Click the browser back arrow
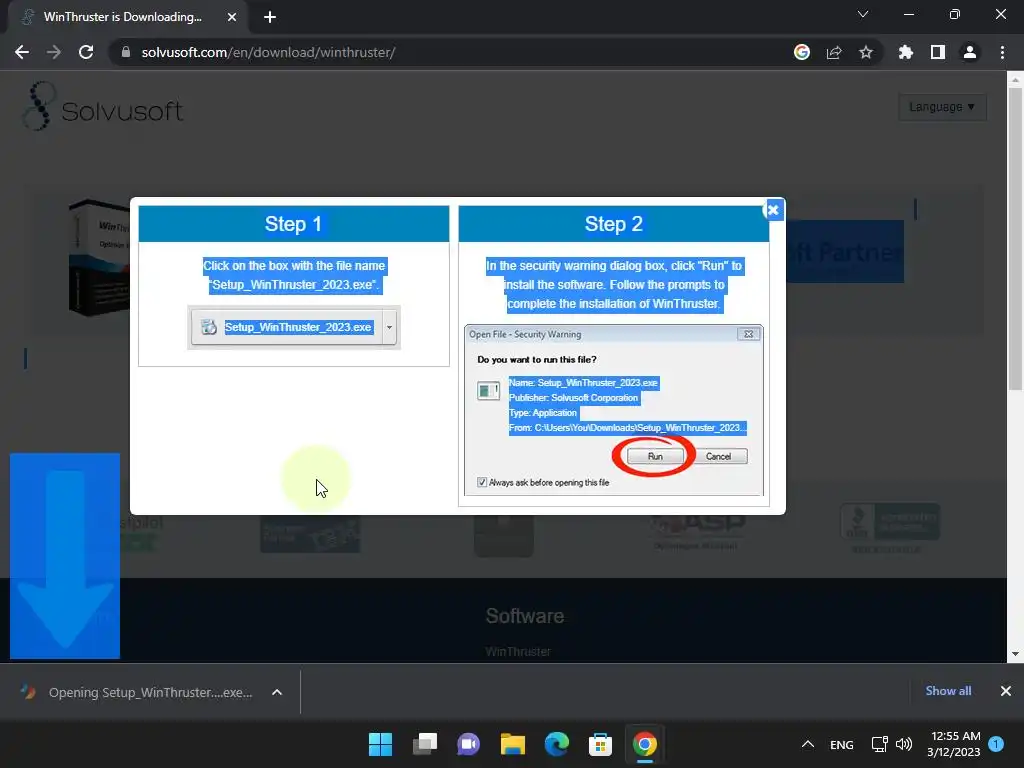 coord(22,52)
